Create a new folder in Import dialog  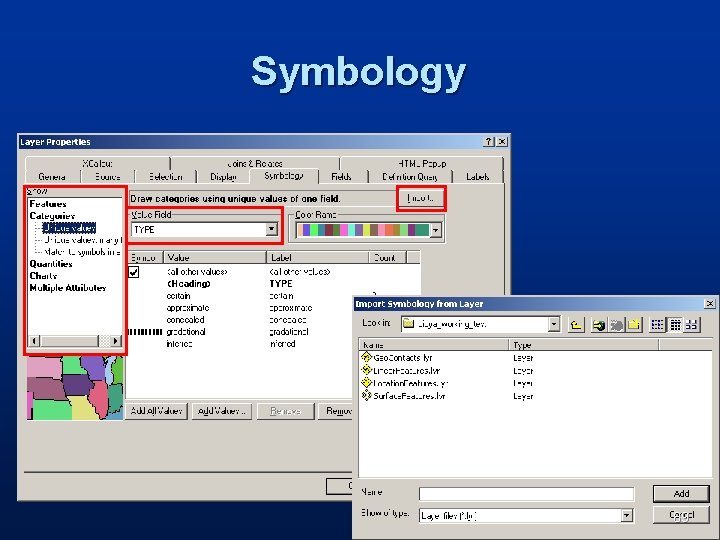[x=634, y=325]
